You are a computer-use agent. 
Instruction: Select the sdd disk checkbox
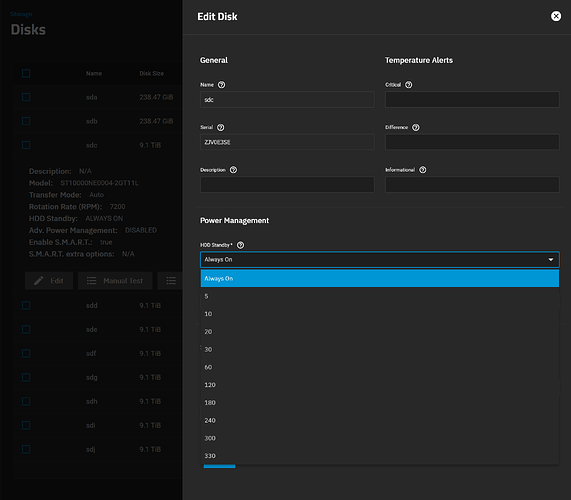[x=26, y=306]
